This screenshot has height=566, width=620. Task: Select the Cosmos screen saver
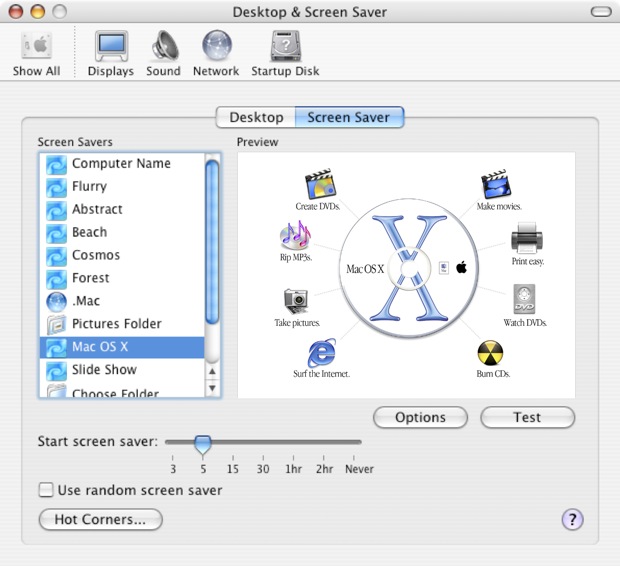point(122,256)
